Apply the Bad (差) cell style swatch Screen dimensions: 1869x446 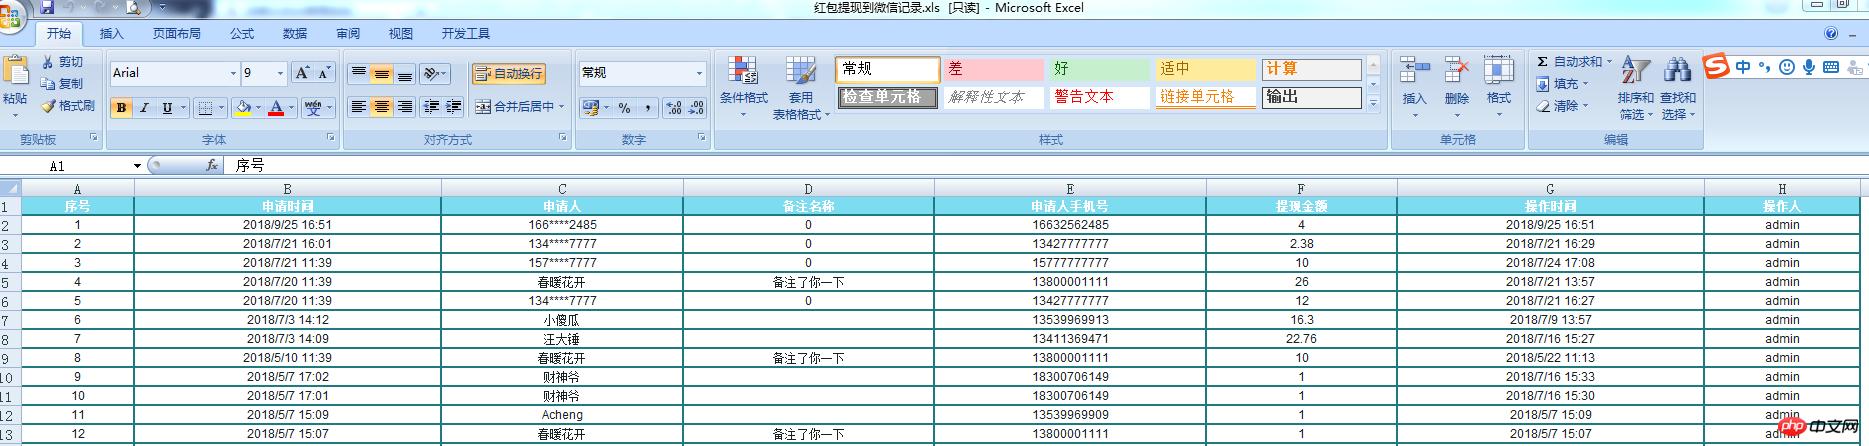993,69
